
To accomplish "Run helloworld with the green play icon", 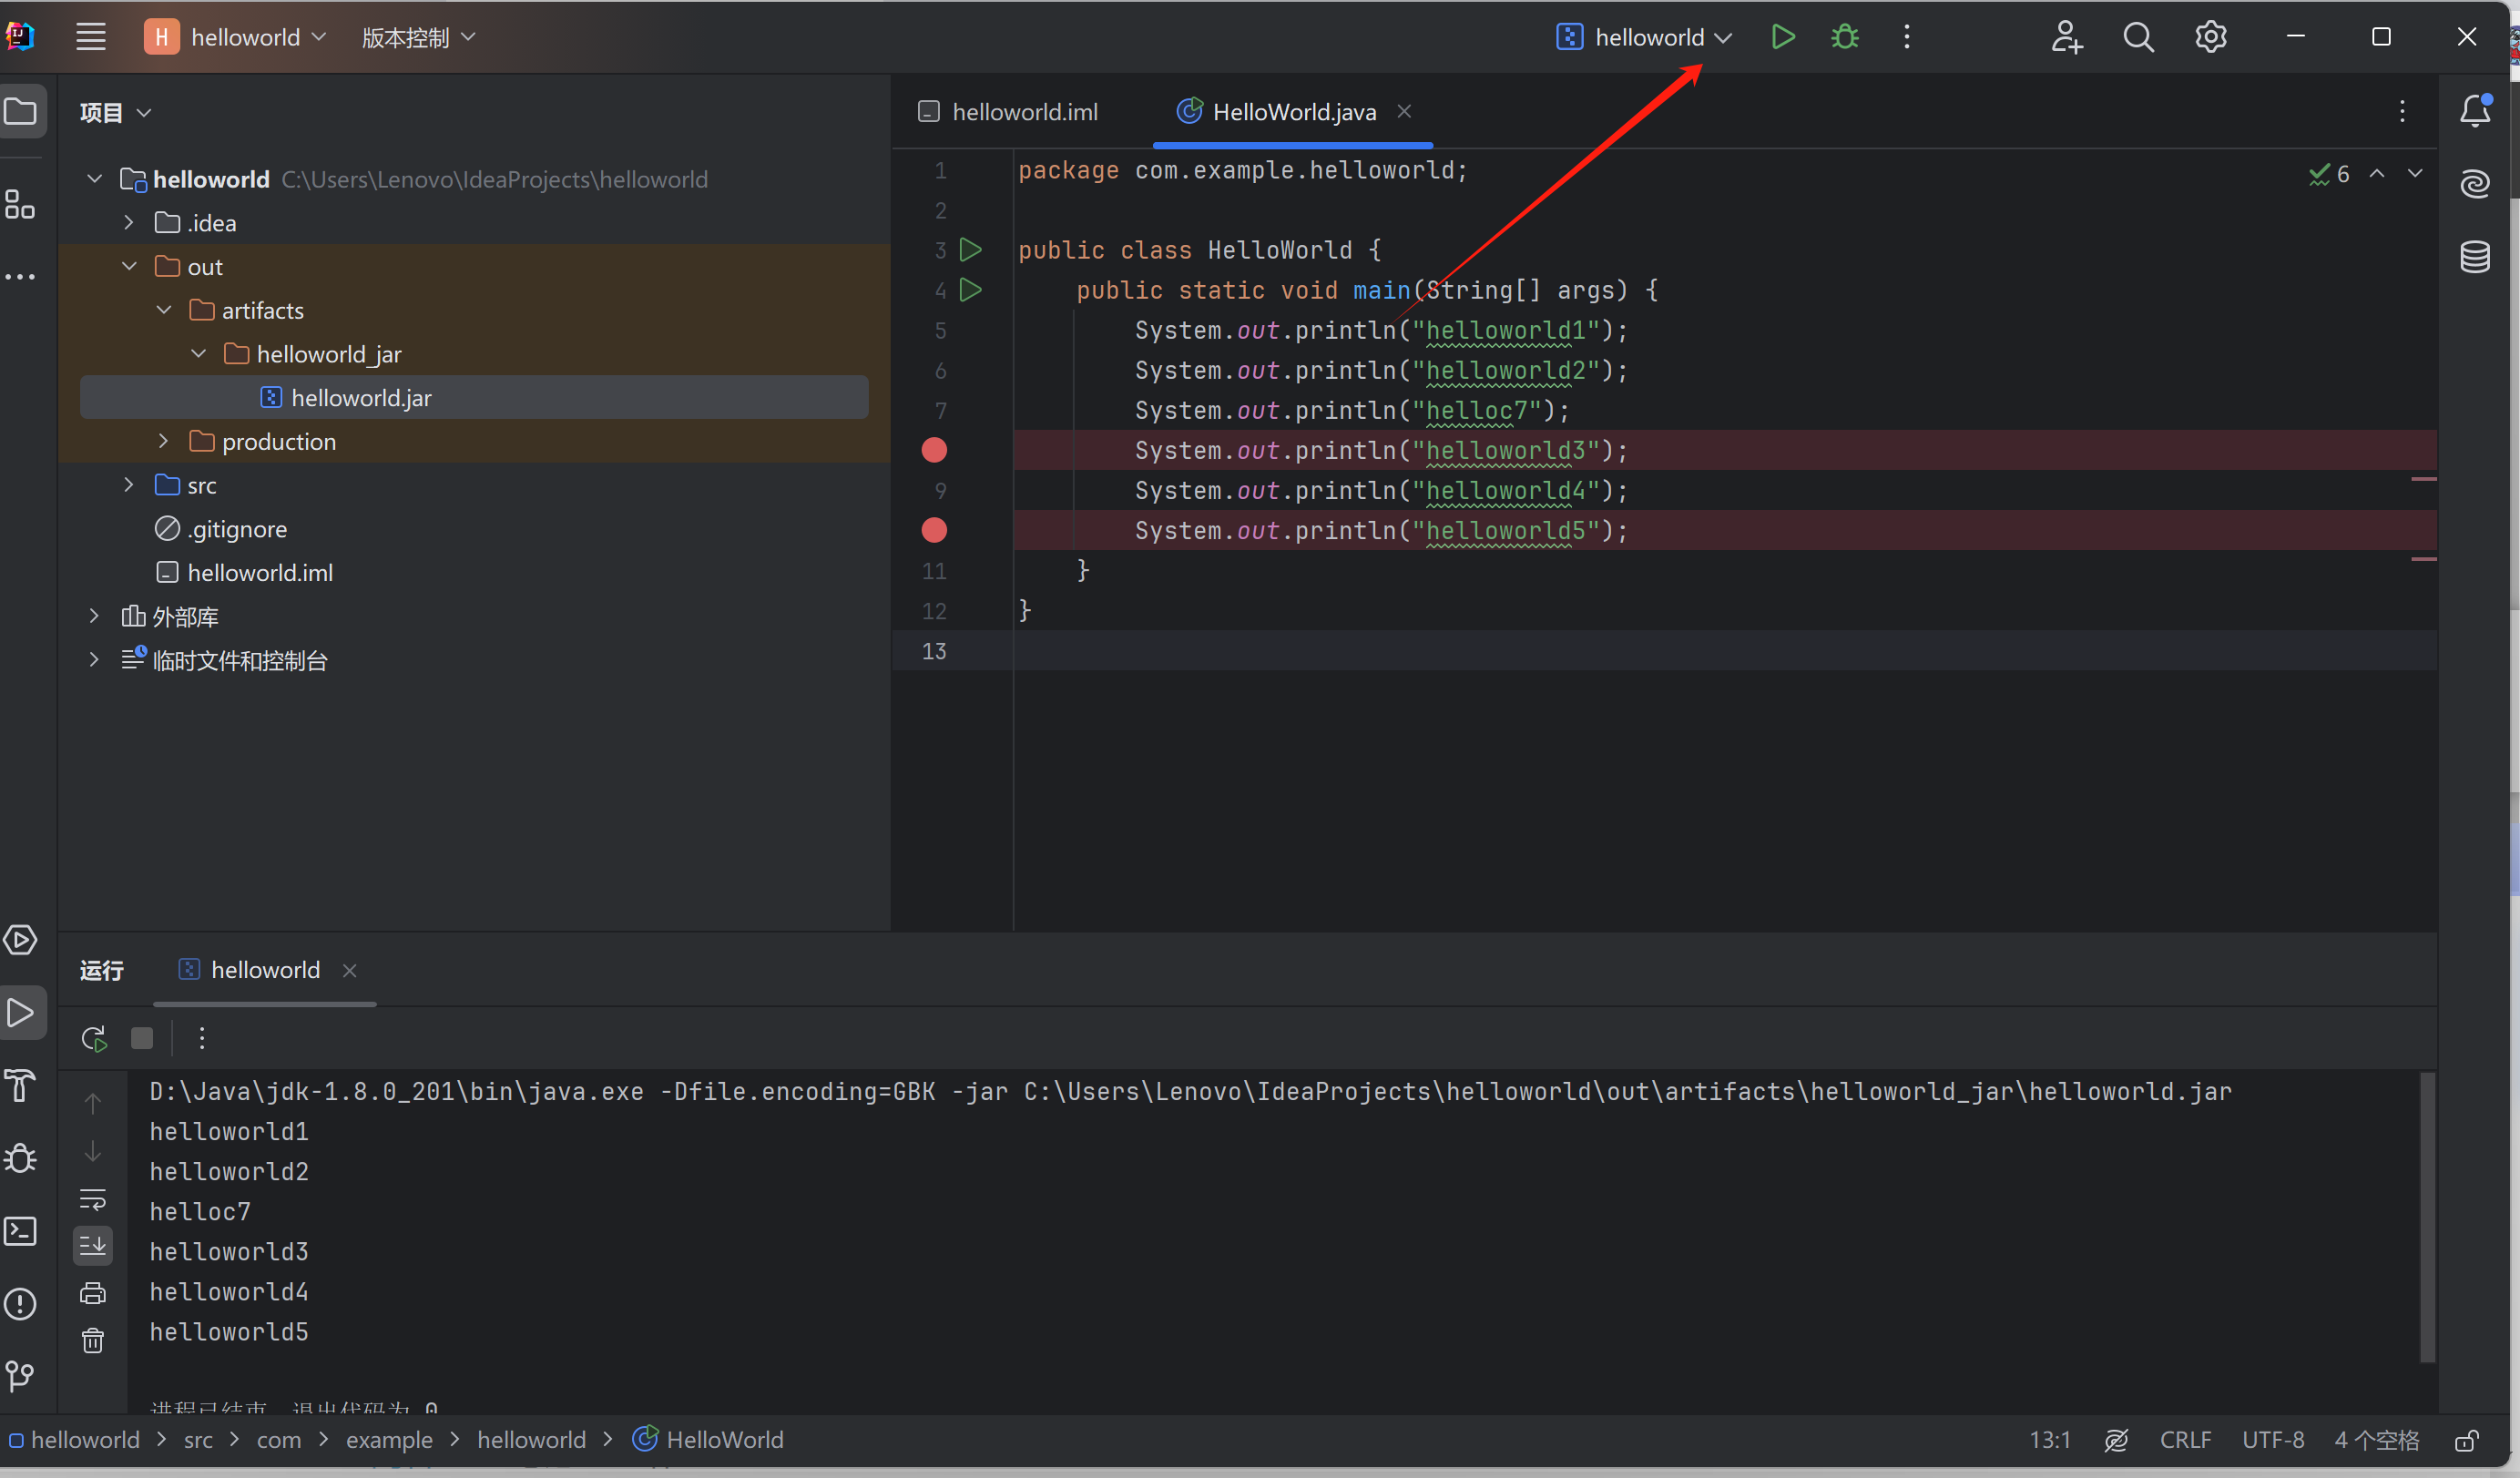I will tap(1782, 37).
